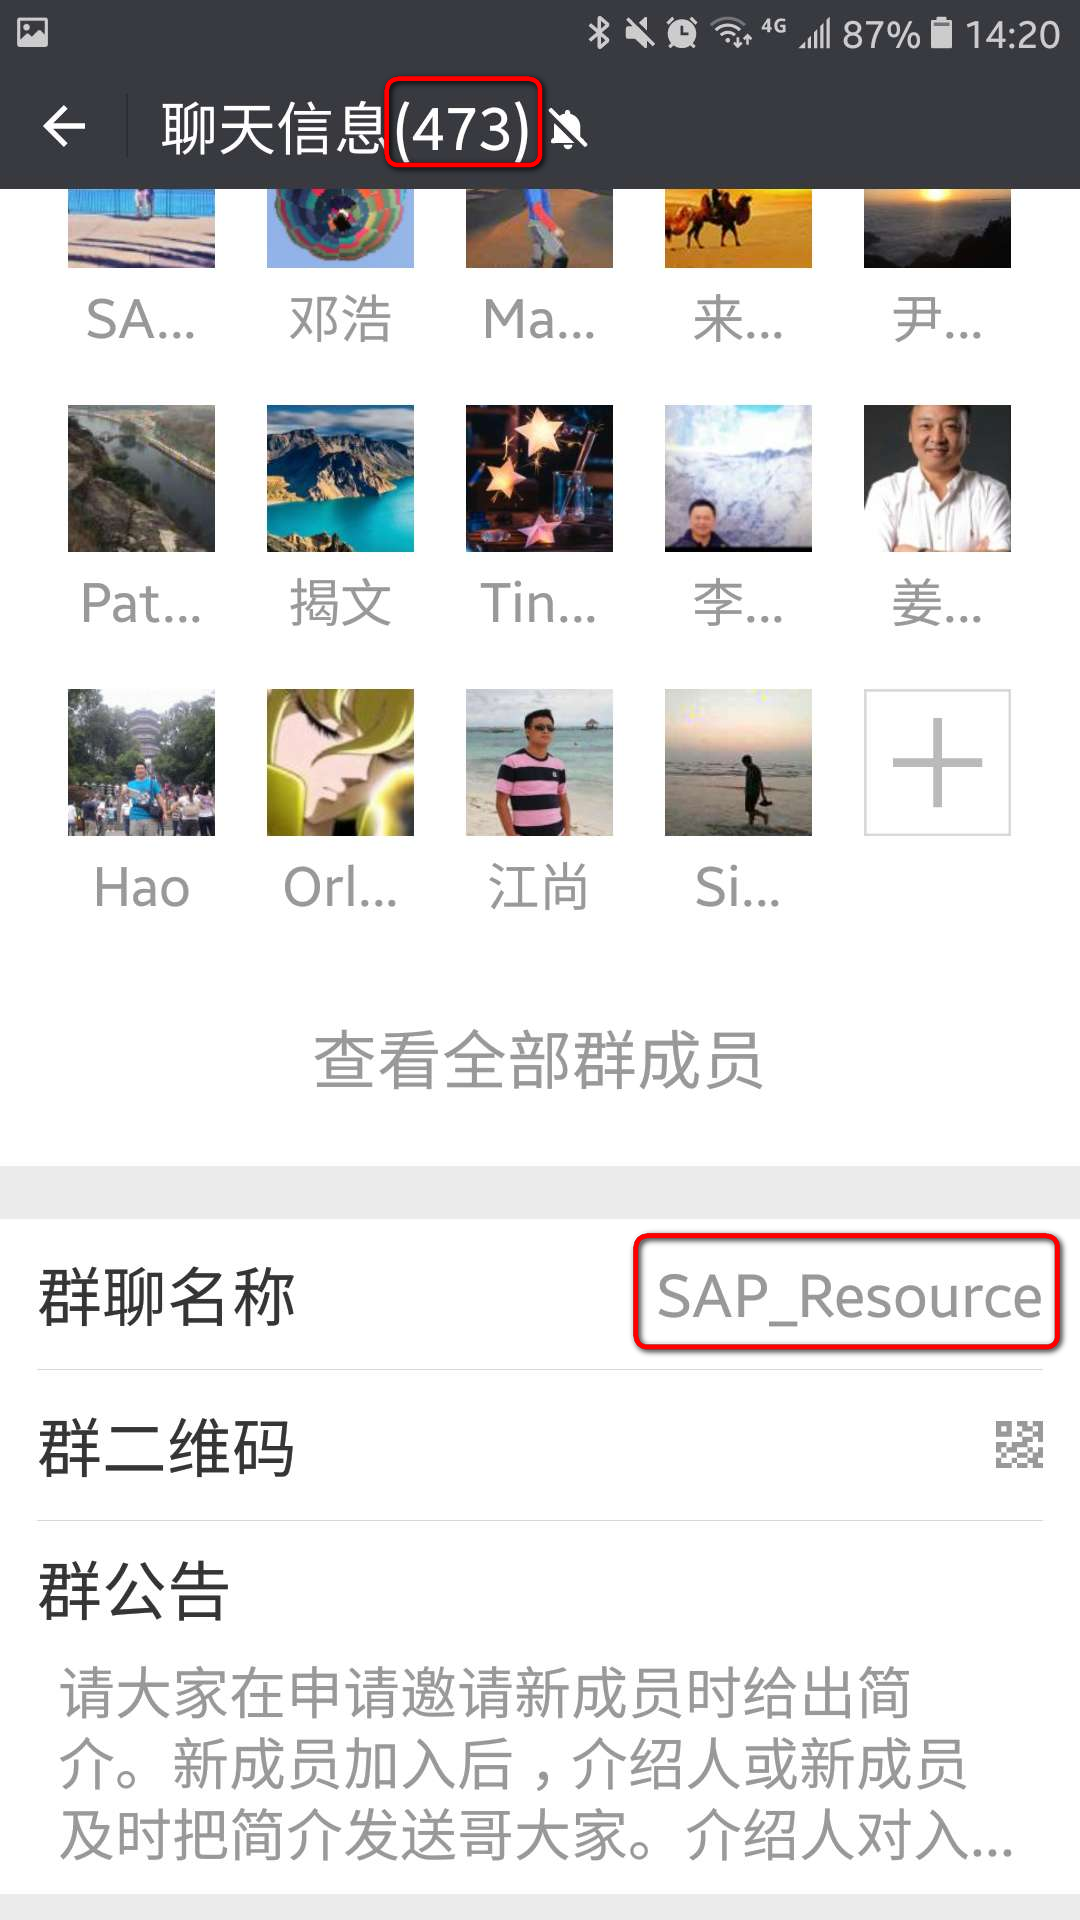
Task: Tap the gallery icon in status bar
Action: coord(32,33)
